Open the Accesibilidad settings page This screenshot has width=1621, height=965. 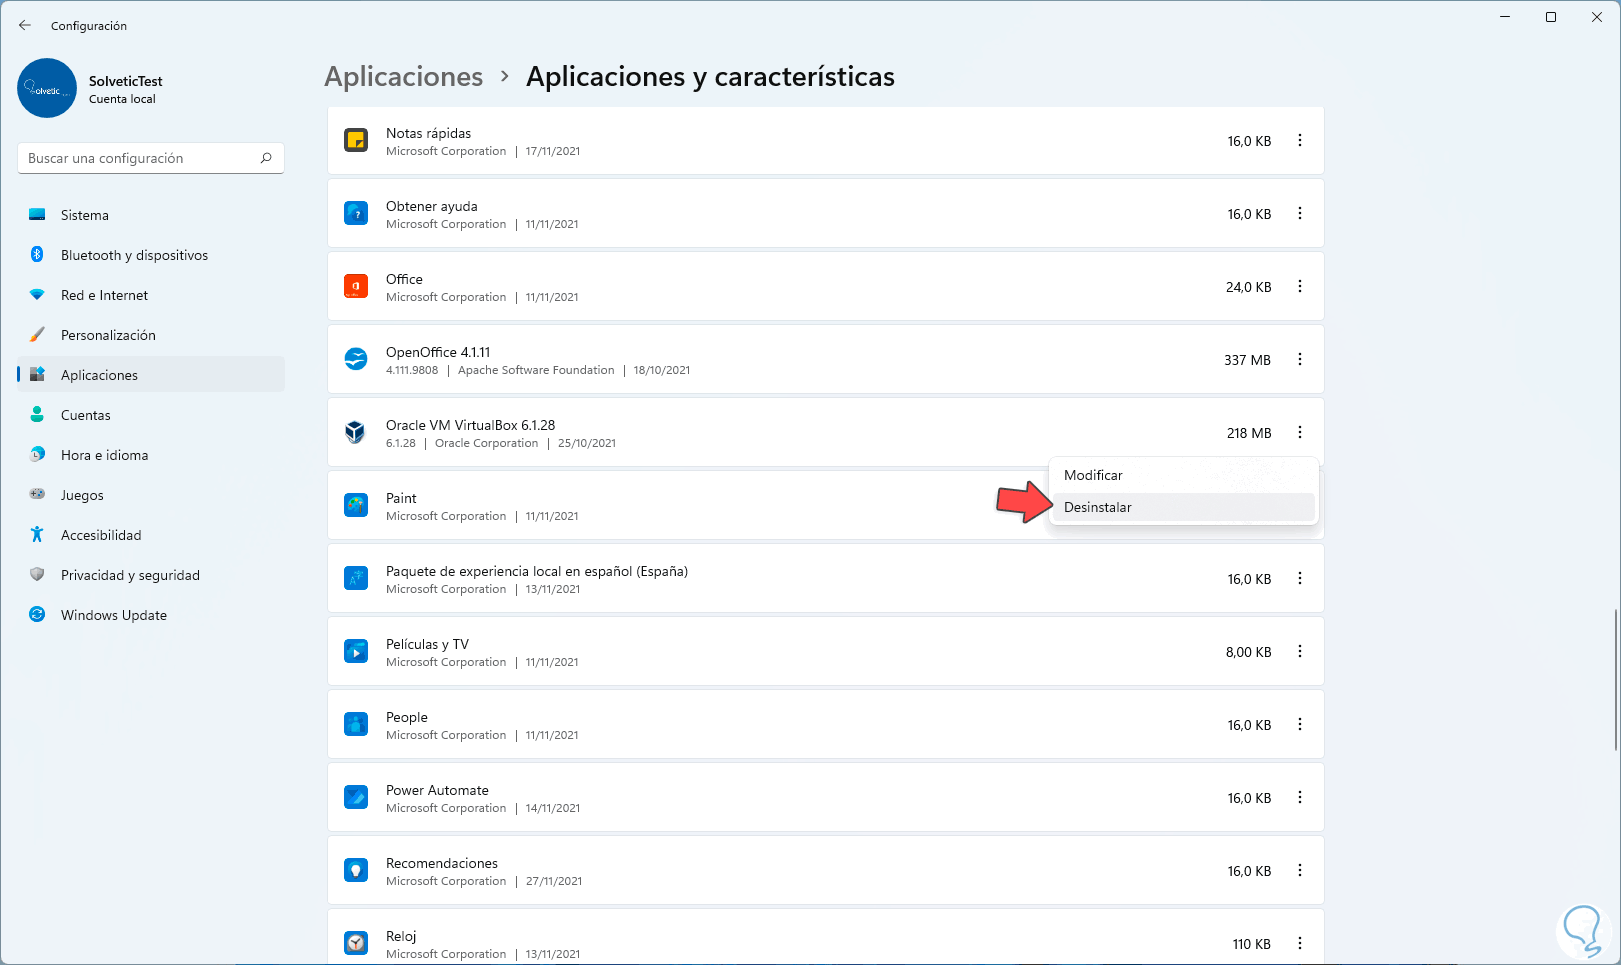tap(101, 535)
